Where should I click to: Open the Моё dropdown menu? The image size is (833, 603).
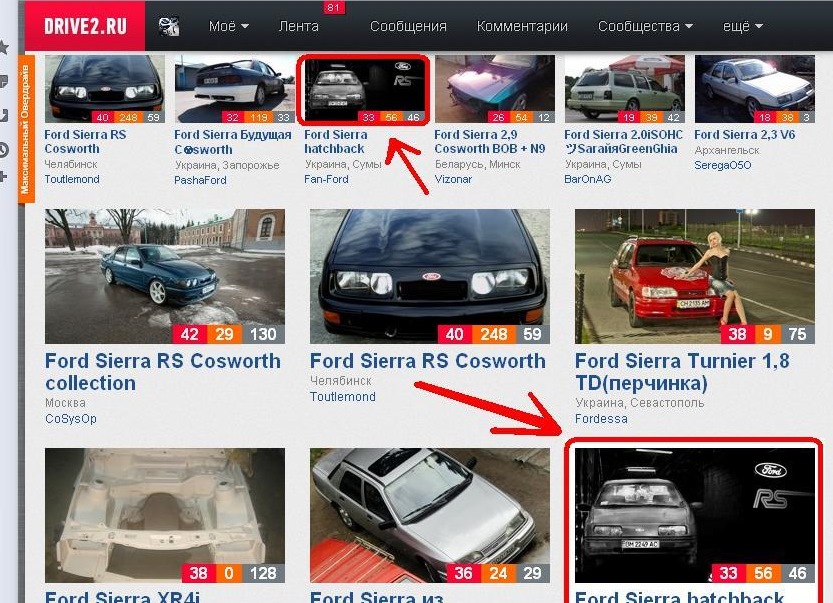coord(228,26)
